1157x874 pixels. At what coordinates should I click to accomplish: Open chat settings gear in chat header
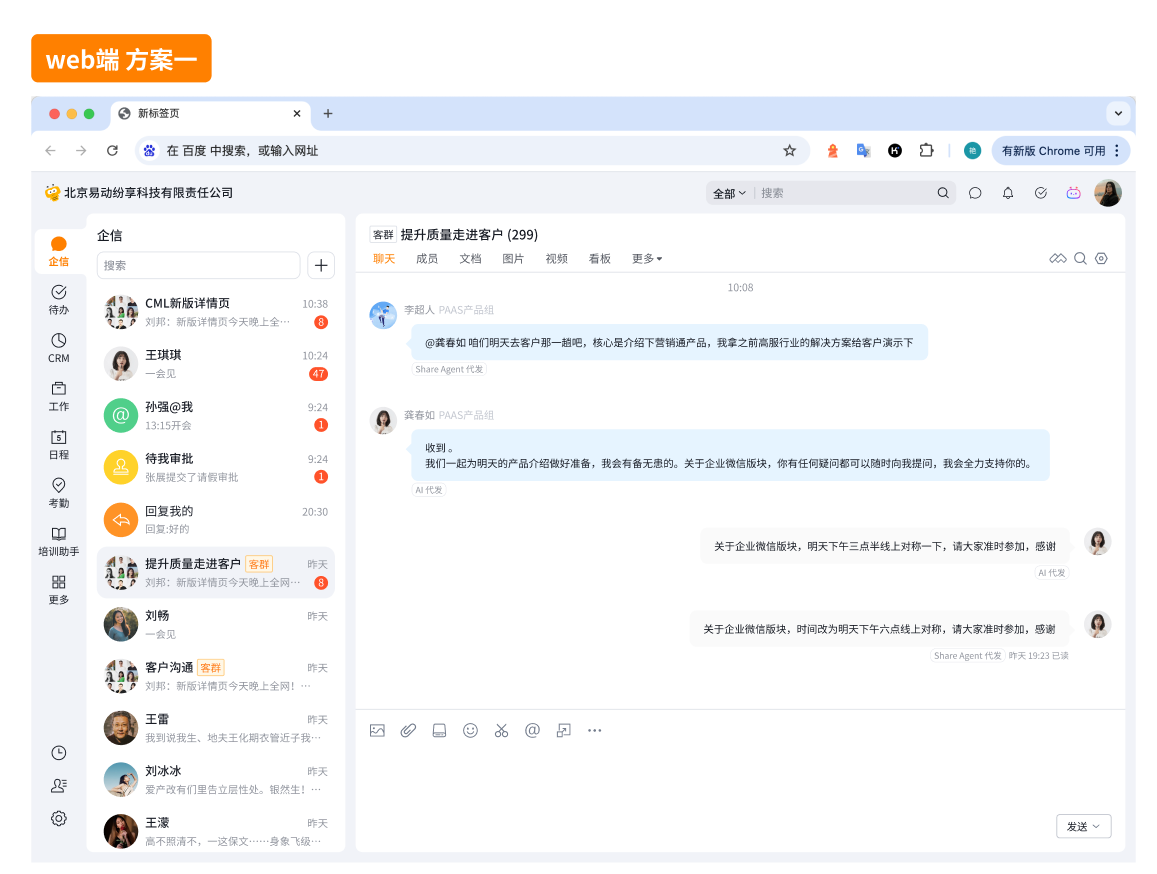(x=1102, y=258)
